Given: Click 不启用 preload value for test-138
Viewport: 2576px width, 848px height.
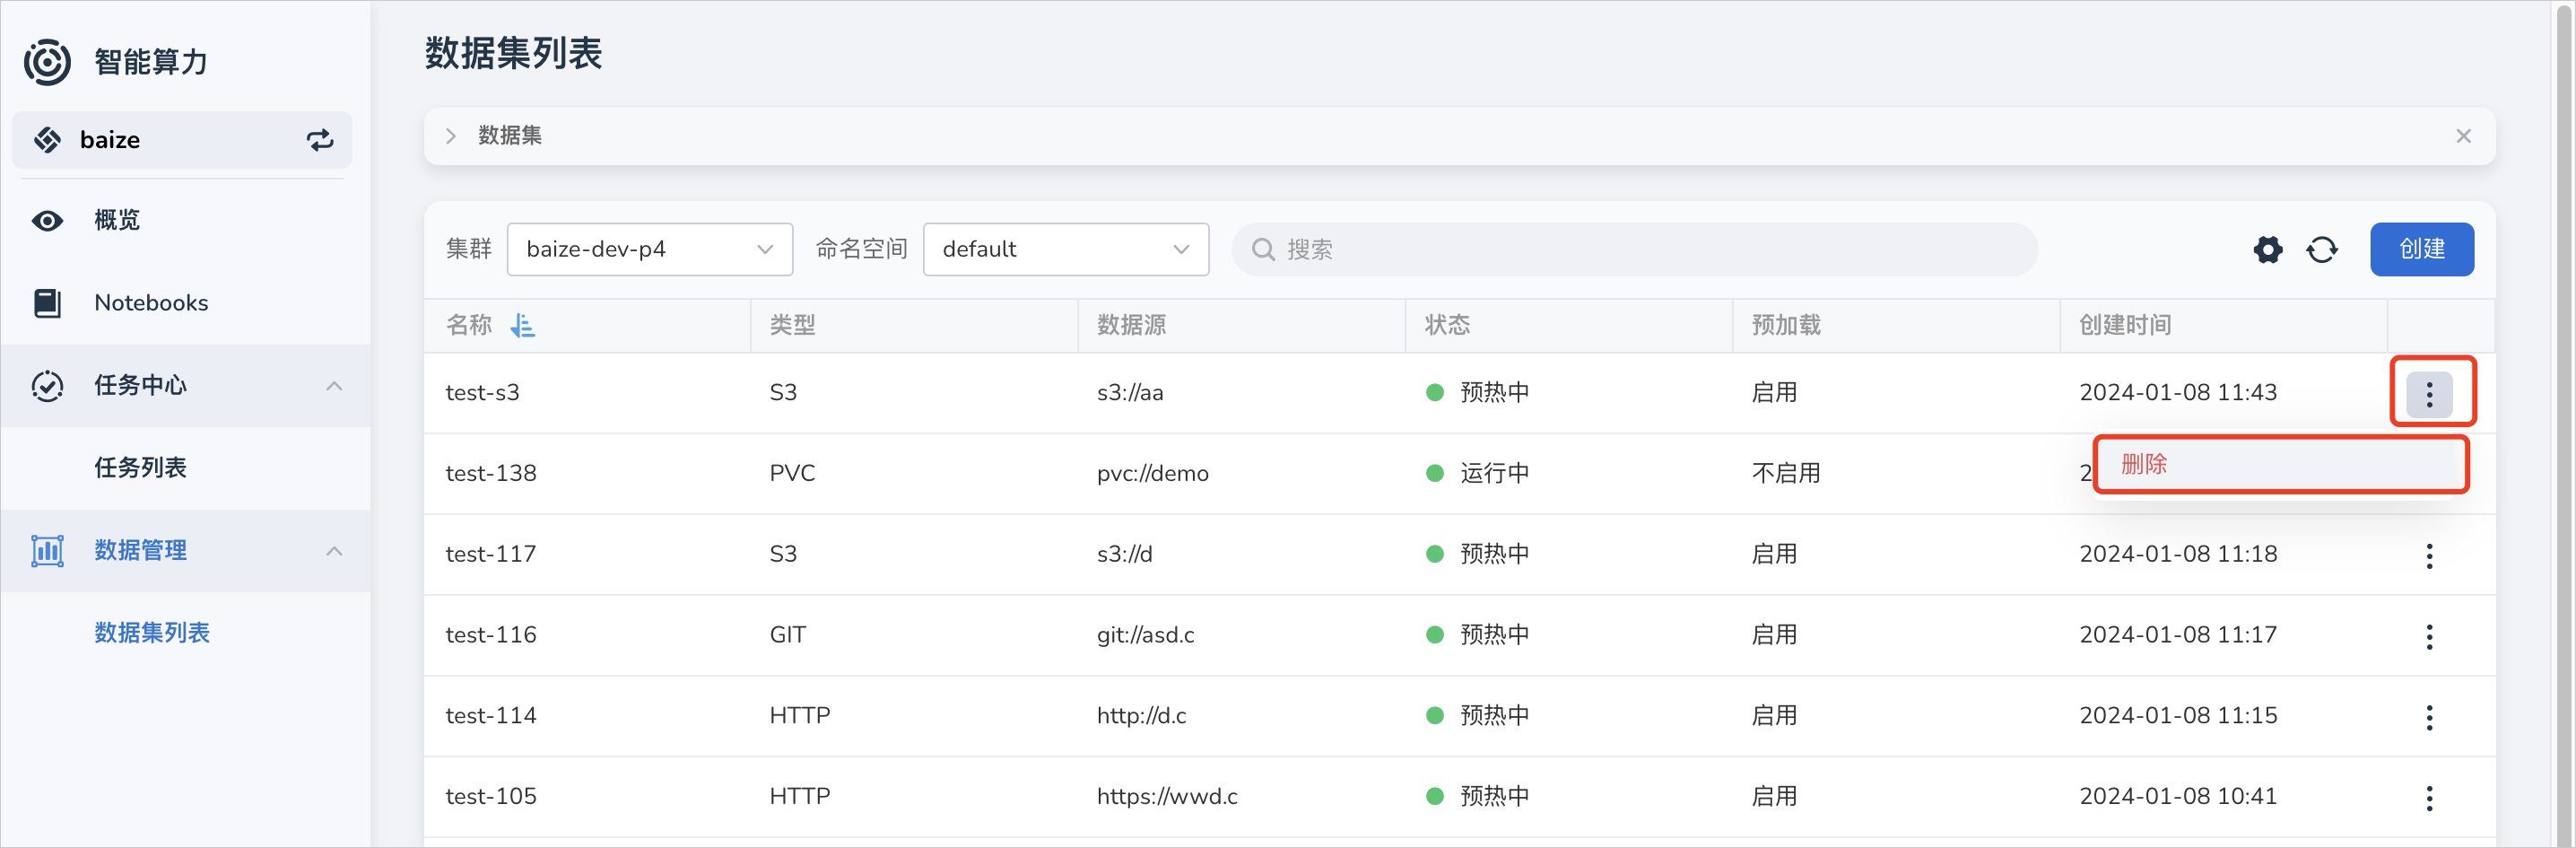Looking at the screenshot, I should (1786, 474).
